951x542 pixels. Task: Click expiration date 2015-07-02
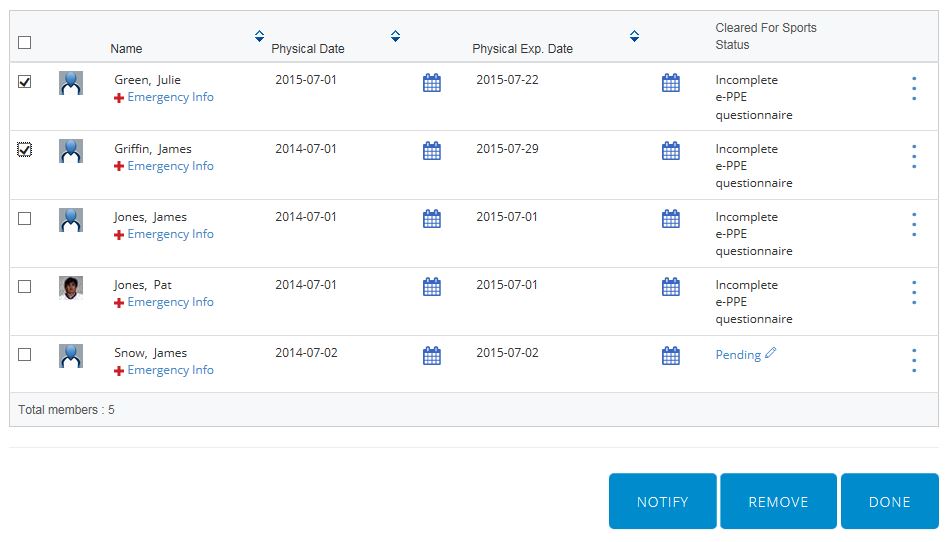[507, 352]
